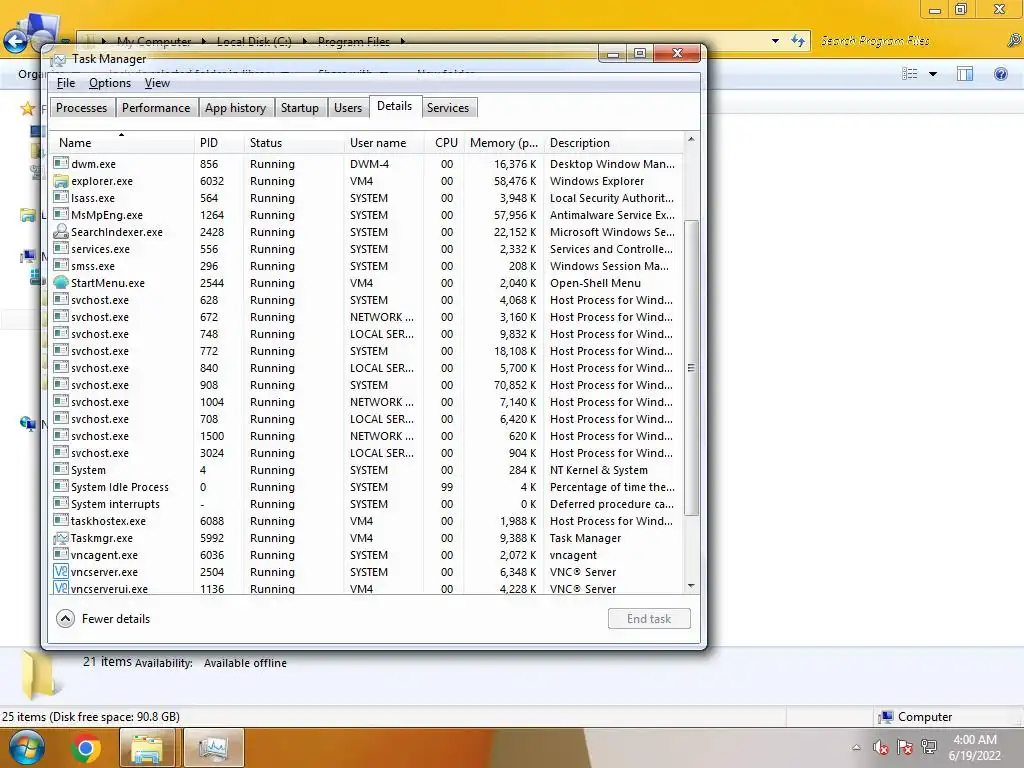Switch to the Startup tab

point(300,108)
